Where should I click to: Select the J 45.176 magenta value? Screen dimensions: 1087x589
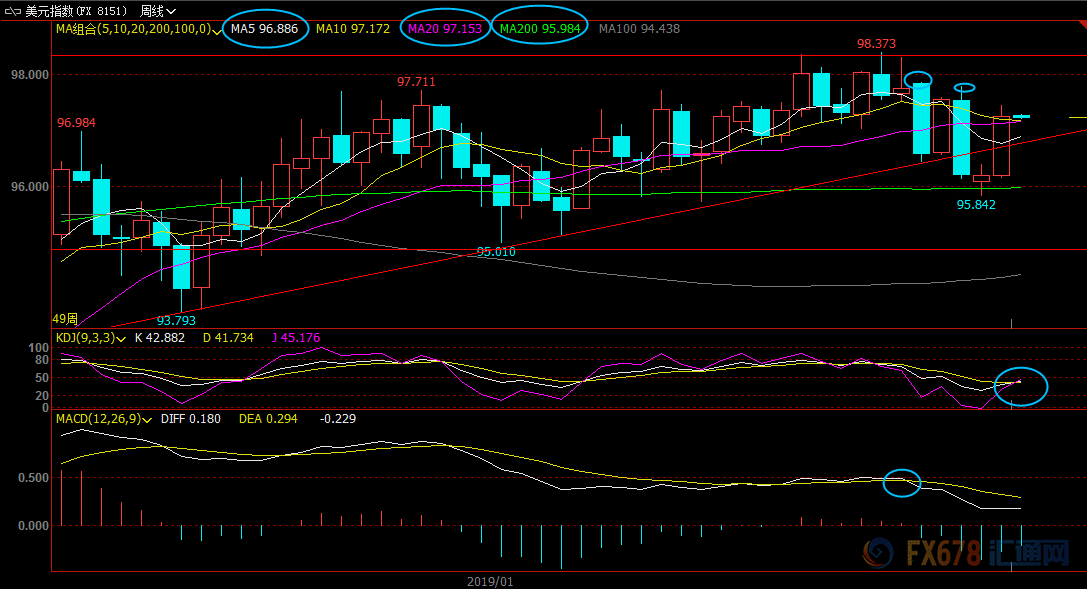pos(295,337)
